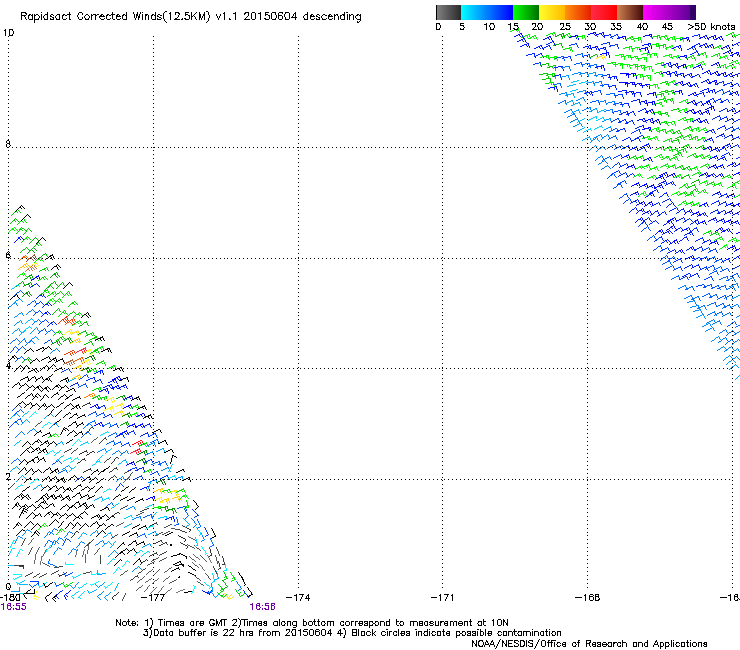The image size is (740, 650).
Task: Click the gray 0-5 knots legend segment
Action: pyautogui.click(x=448, y=12)
